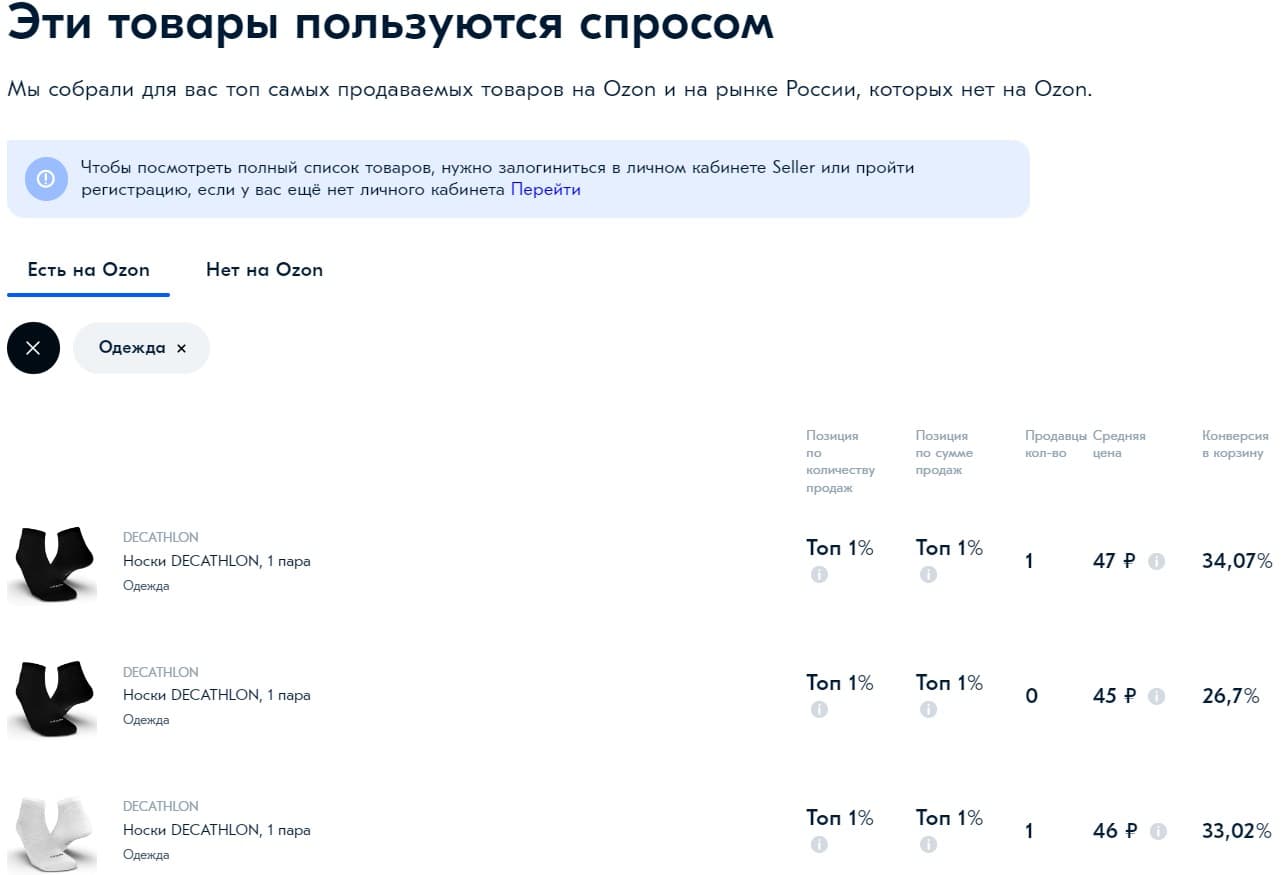Click heading Эти товары пользуются спросом
The image size is (1281, 875).
(390, 24)
